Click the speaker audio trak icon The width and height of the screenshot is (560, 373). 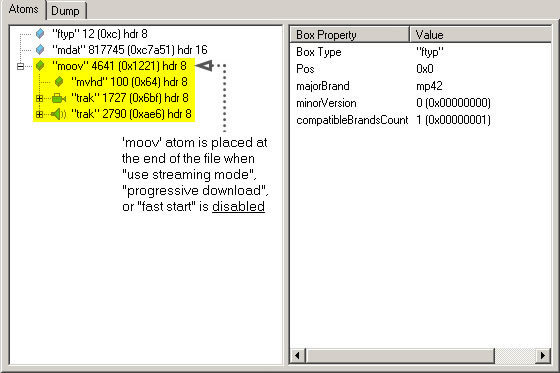click(x=59, y=114)
